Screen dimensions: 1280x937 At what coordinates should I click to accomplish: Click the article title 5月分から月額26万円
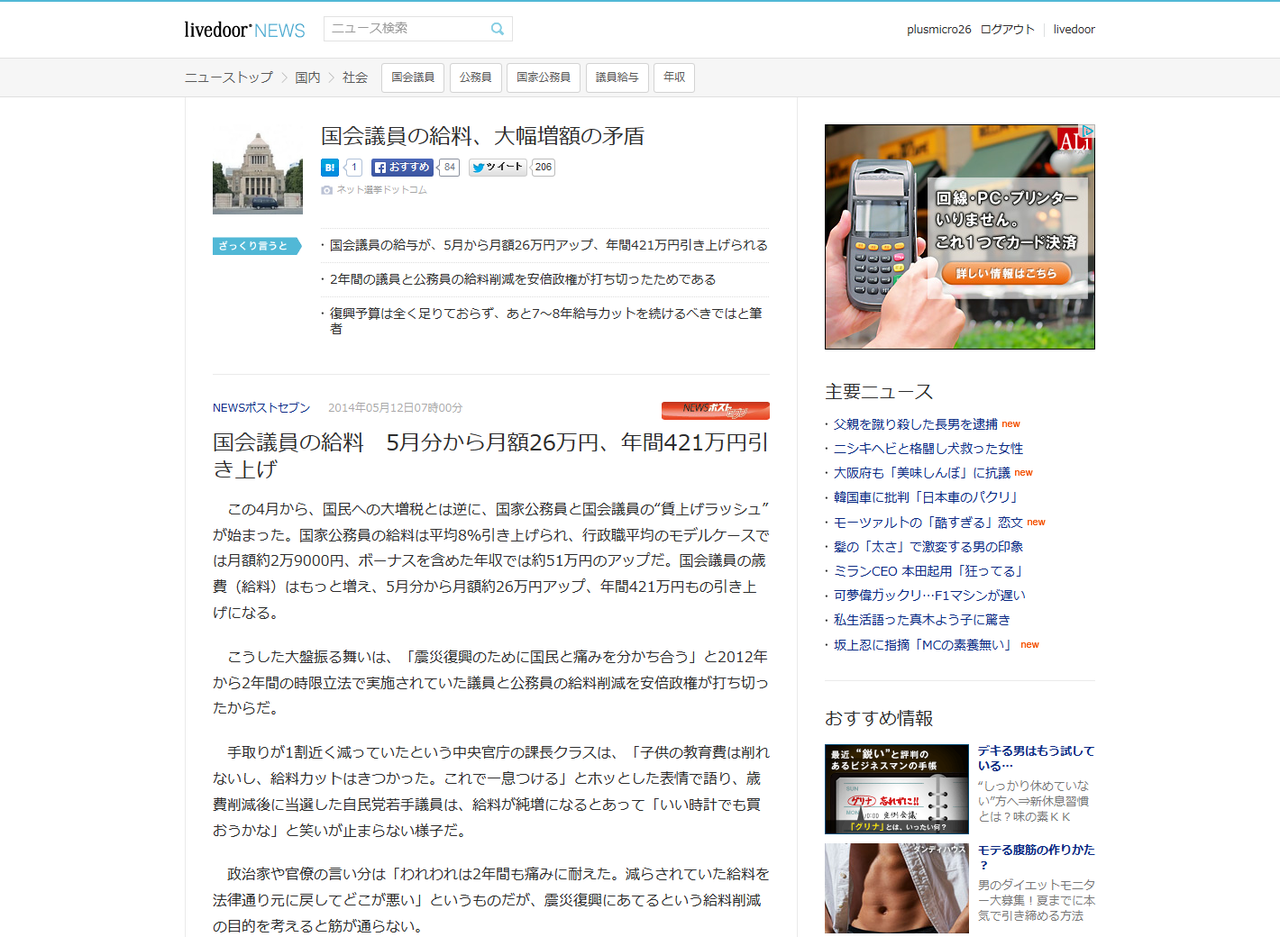[490, 455]
